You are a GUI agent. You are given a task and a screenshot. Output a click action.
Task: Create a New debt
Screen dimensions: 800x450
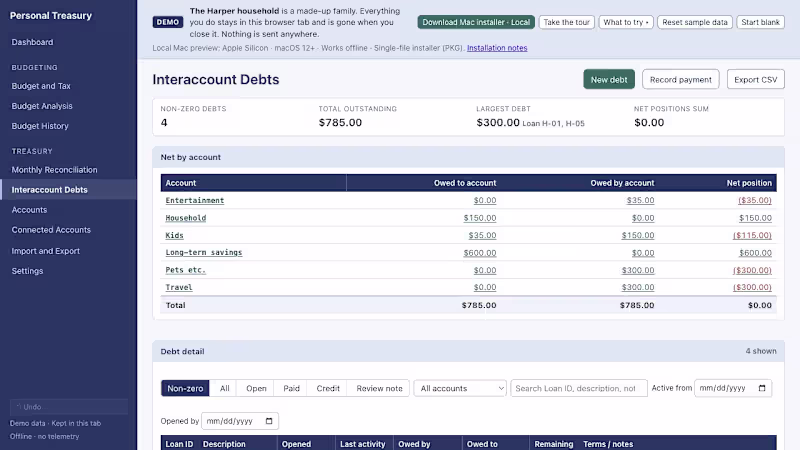(609, 79)
